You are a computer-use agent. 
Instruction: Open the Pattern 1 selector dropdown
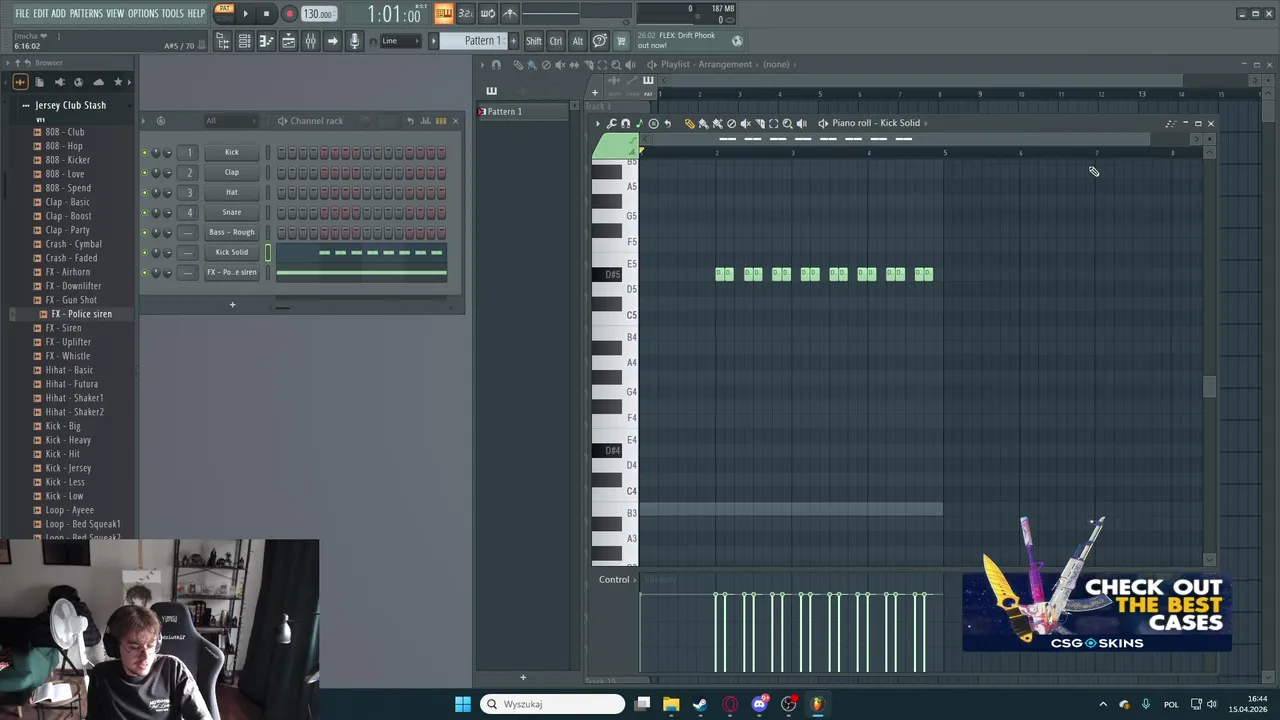click(x=481, y=41)
